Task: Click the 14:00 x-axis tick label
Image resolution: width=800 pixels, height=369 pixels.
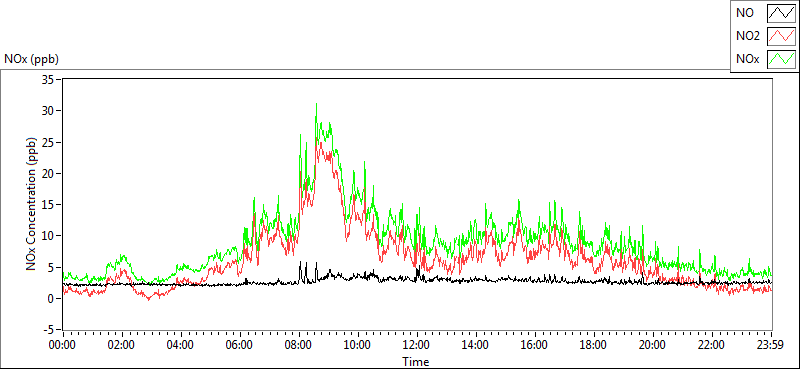Action: pyautogui.click(x=476, y=345)
